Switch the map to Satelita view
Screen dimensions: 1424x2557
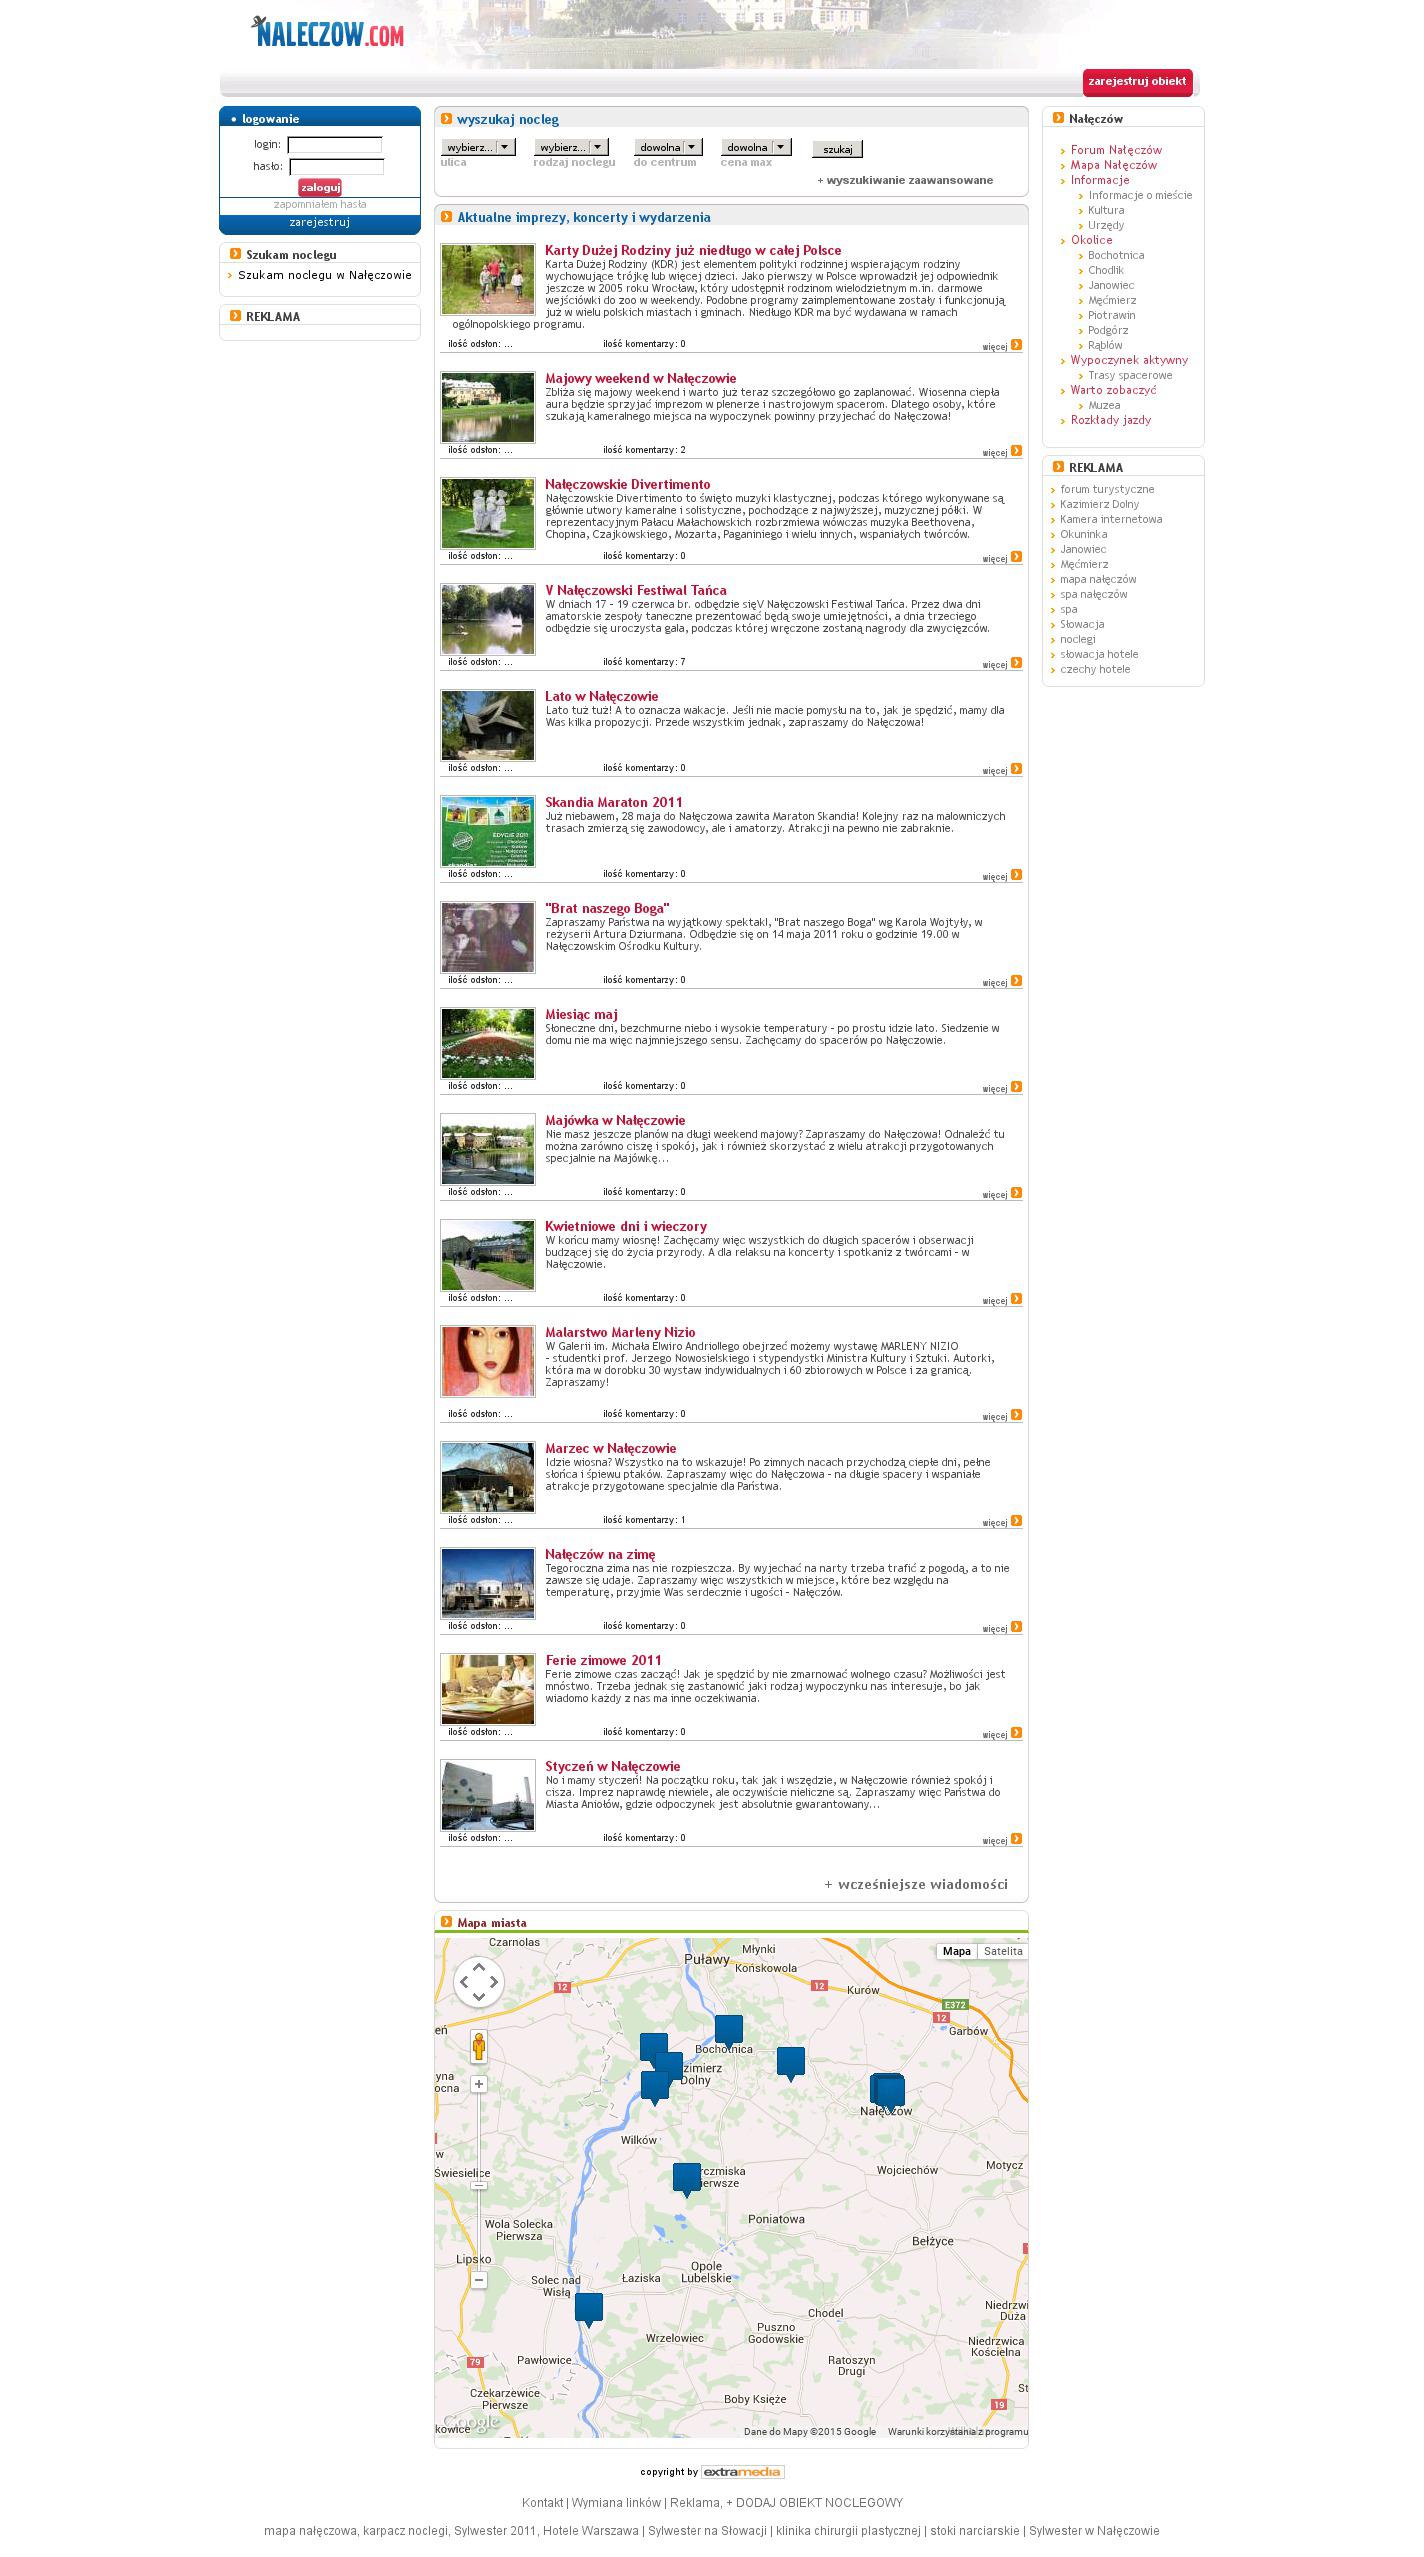pos(1002,1951)
